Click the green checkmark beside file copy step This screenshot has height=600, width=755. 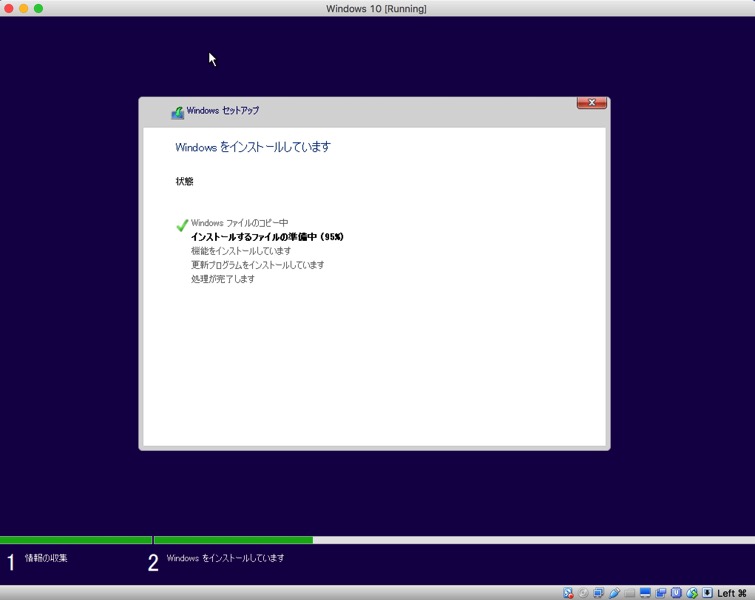point(182,225)
